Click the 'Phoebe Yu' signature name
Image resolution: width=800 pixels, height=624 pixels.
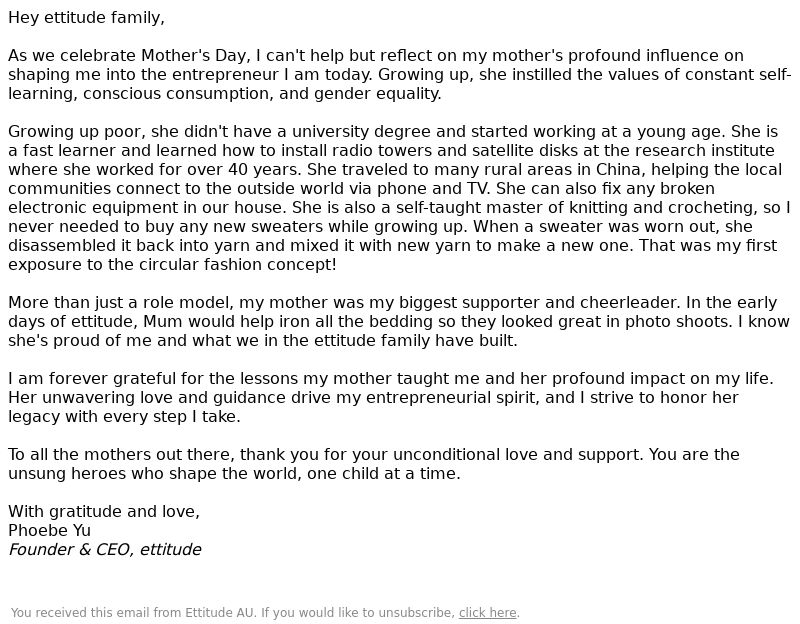click(x=49, y=531)
